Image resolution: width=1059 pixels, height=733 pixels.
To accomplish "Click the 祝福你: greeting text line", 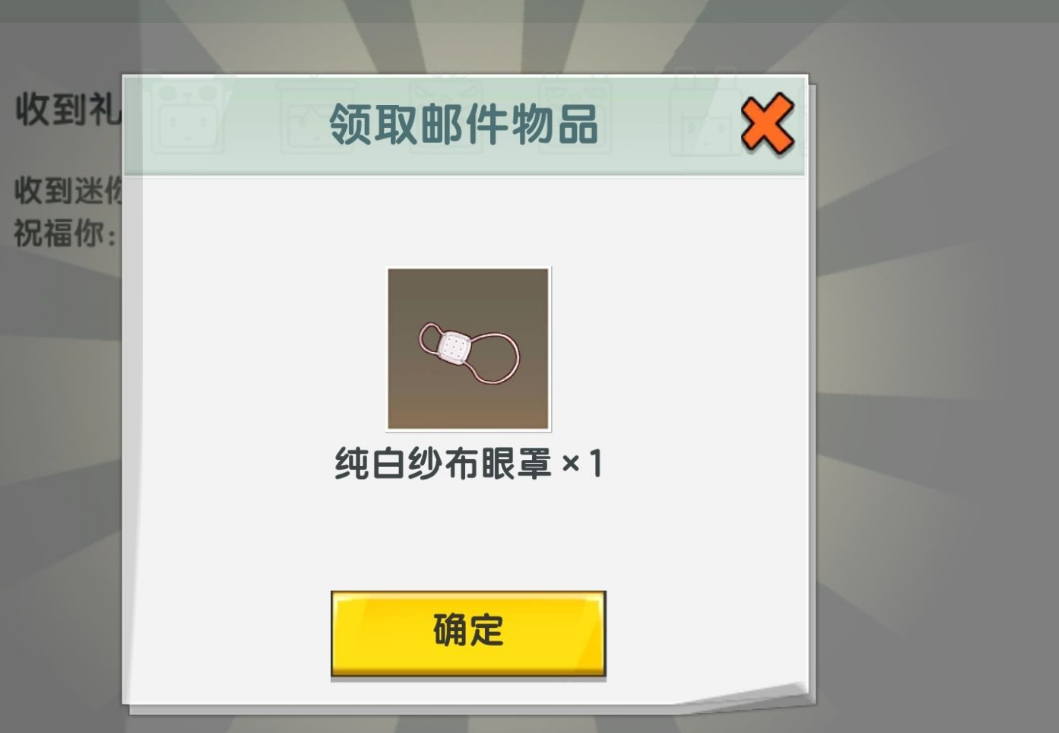I will [x=65, y=234].
